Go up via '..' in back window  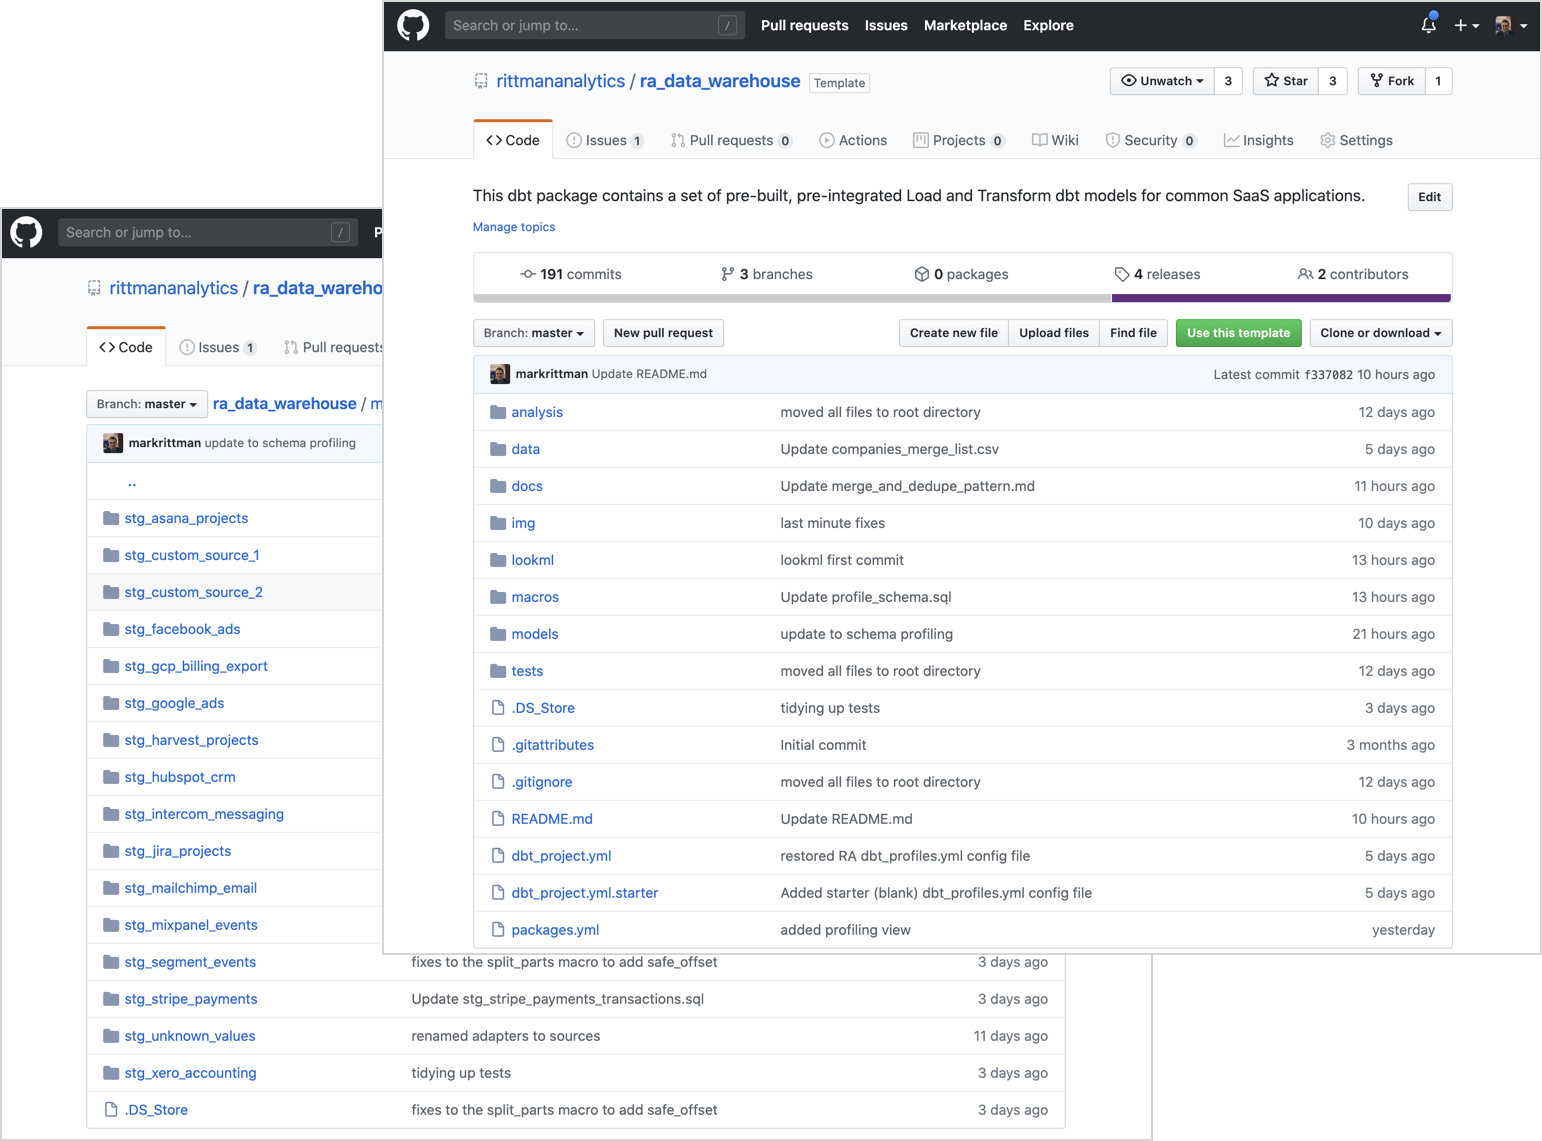point(132,483)
